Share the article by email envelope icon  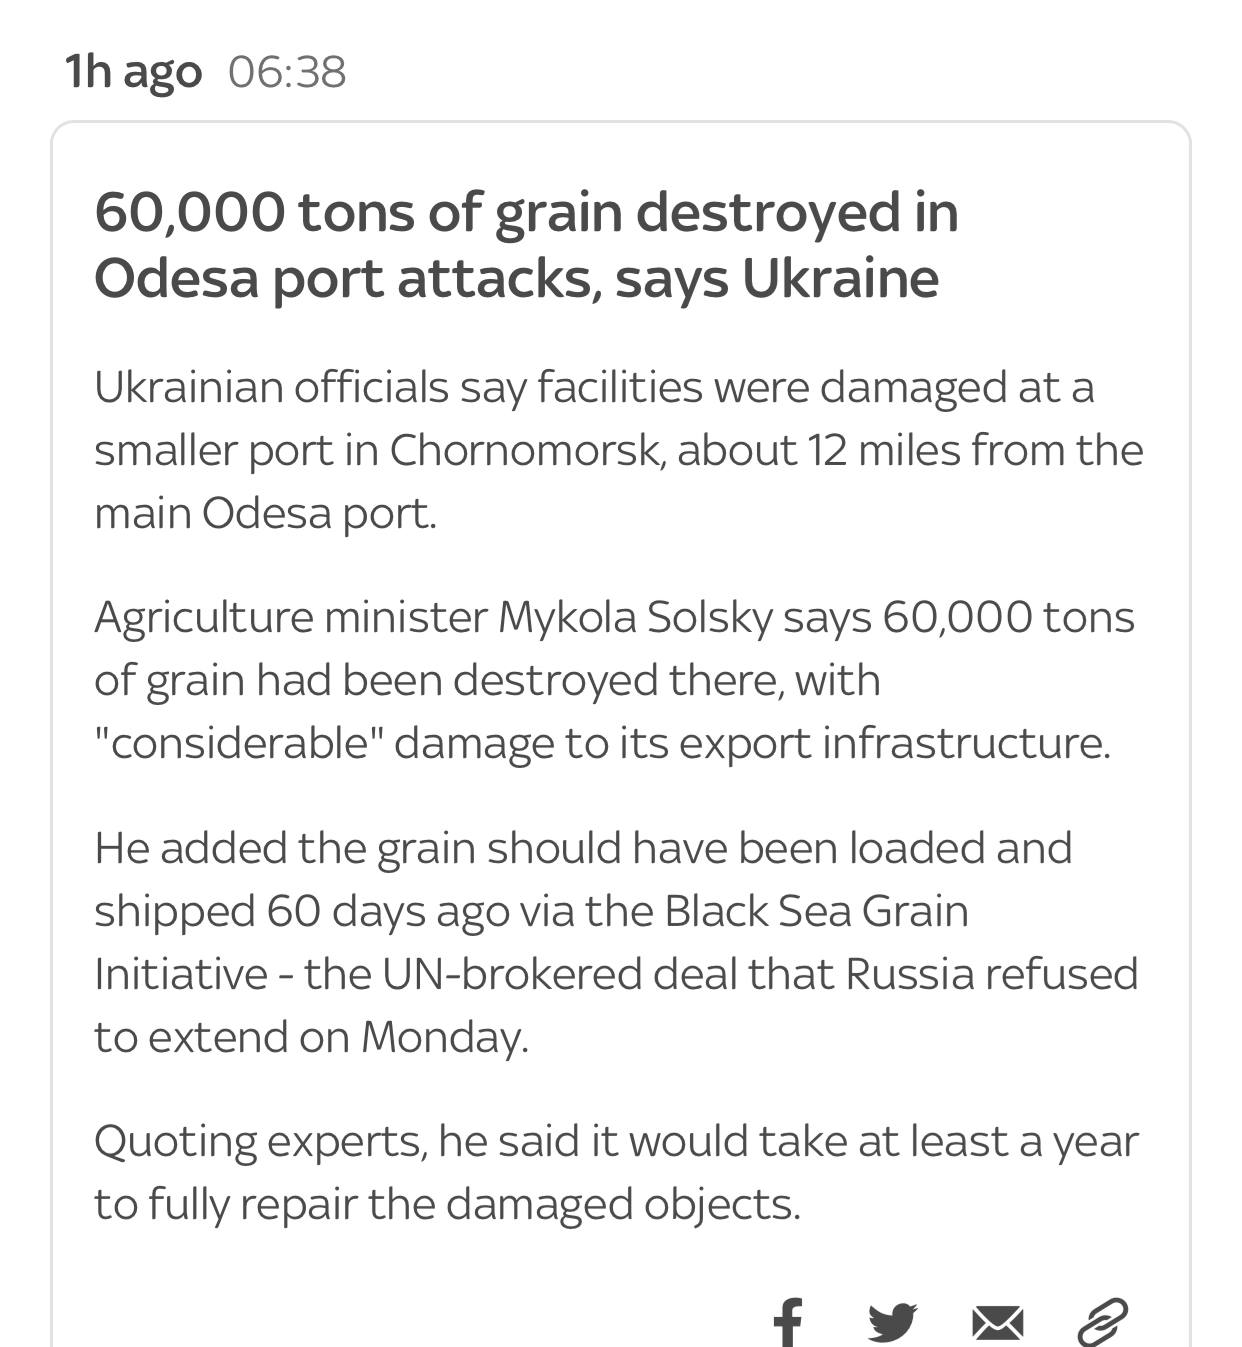pos(998,1323)
